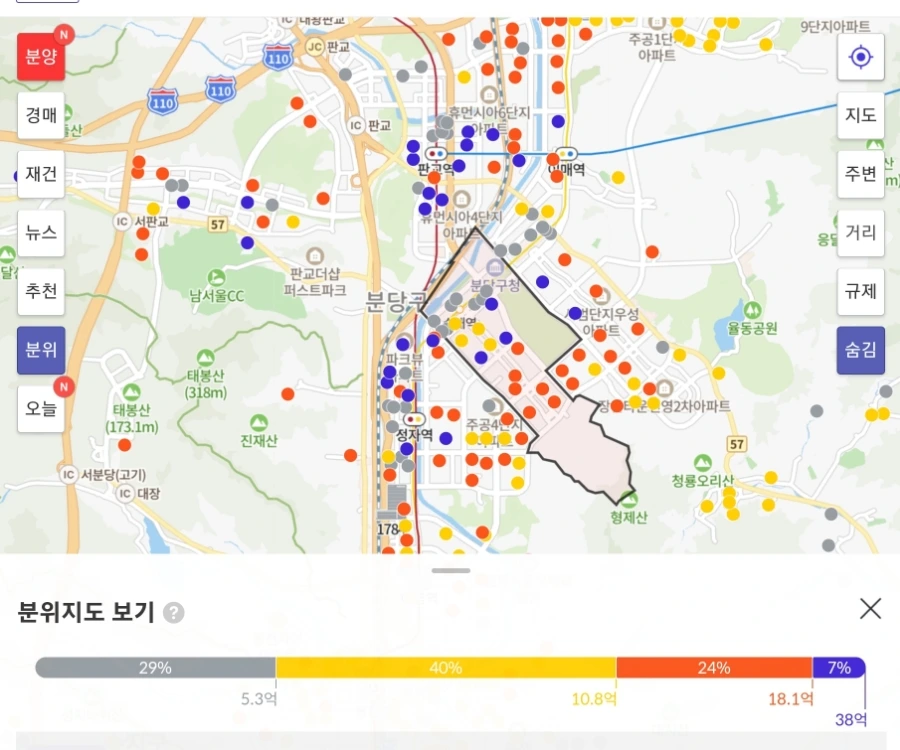Click the 청룡오리산 mountain marker
900x750 pixels.
703,463
